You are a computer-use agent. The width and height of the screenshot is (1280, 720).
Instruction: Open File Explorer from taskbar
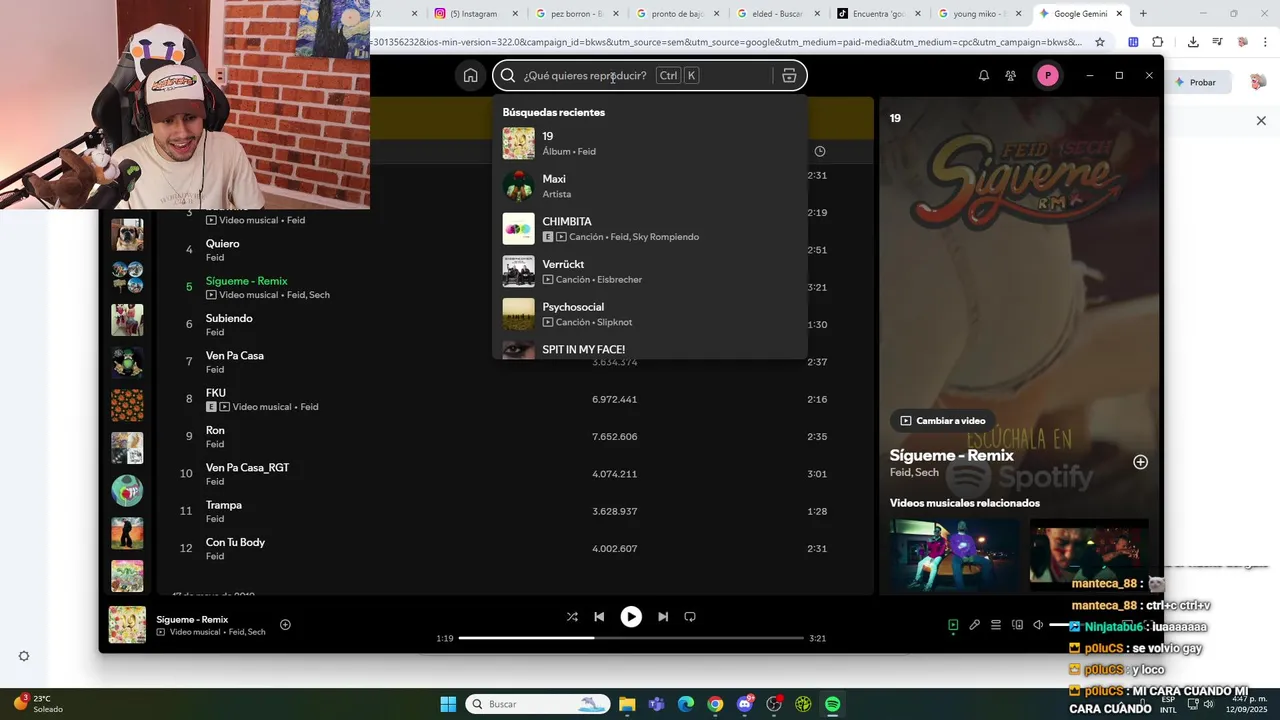(627, 704)
